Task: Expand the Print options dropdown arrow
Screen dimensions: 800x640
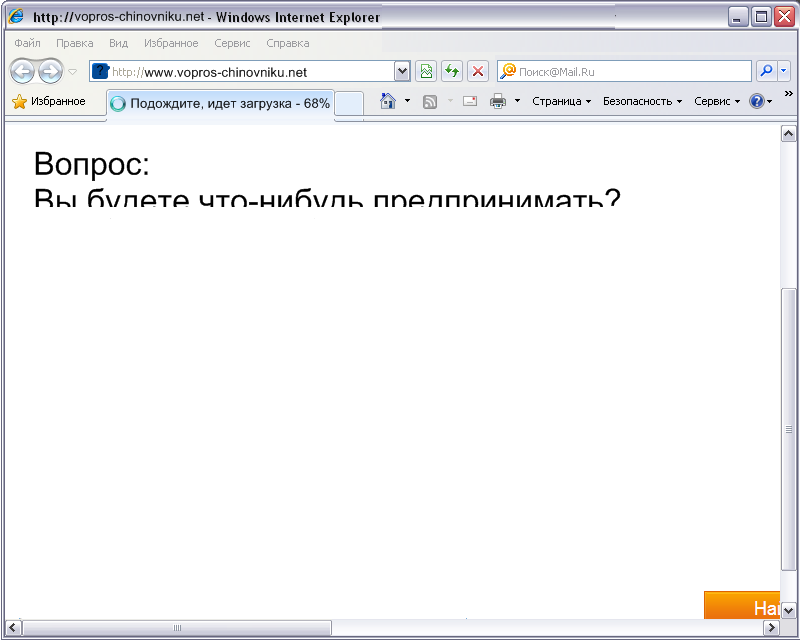Action: (x=517, y=101)
